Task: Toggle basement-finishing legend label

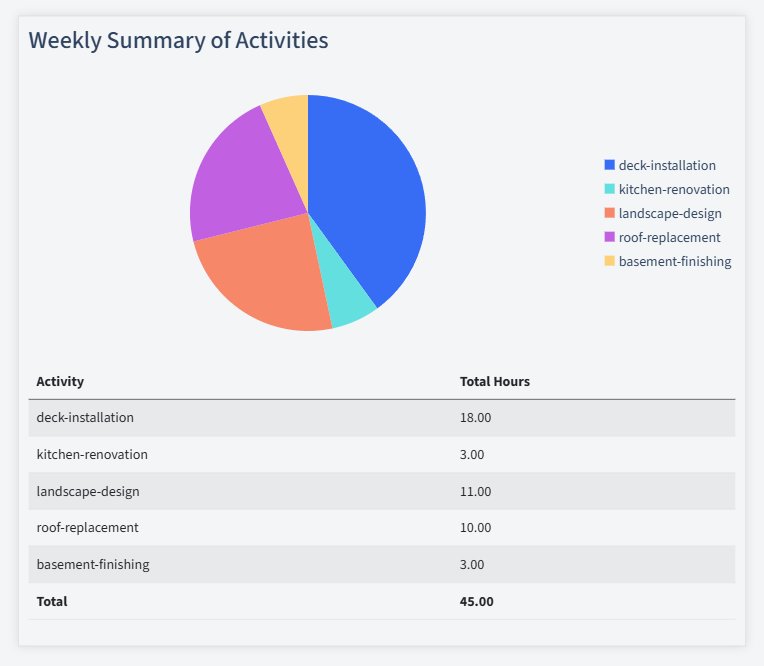Action: click(x=675, y=262)
